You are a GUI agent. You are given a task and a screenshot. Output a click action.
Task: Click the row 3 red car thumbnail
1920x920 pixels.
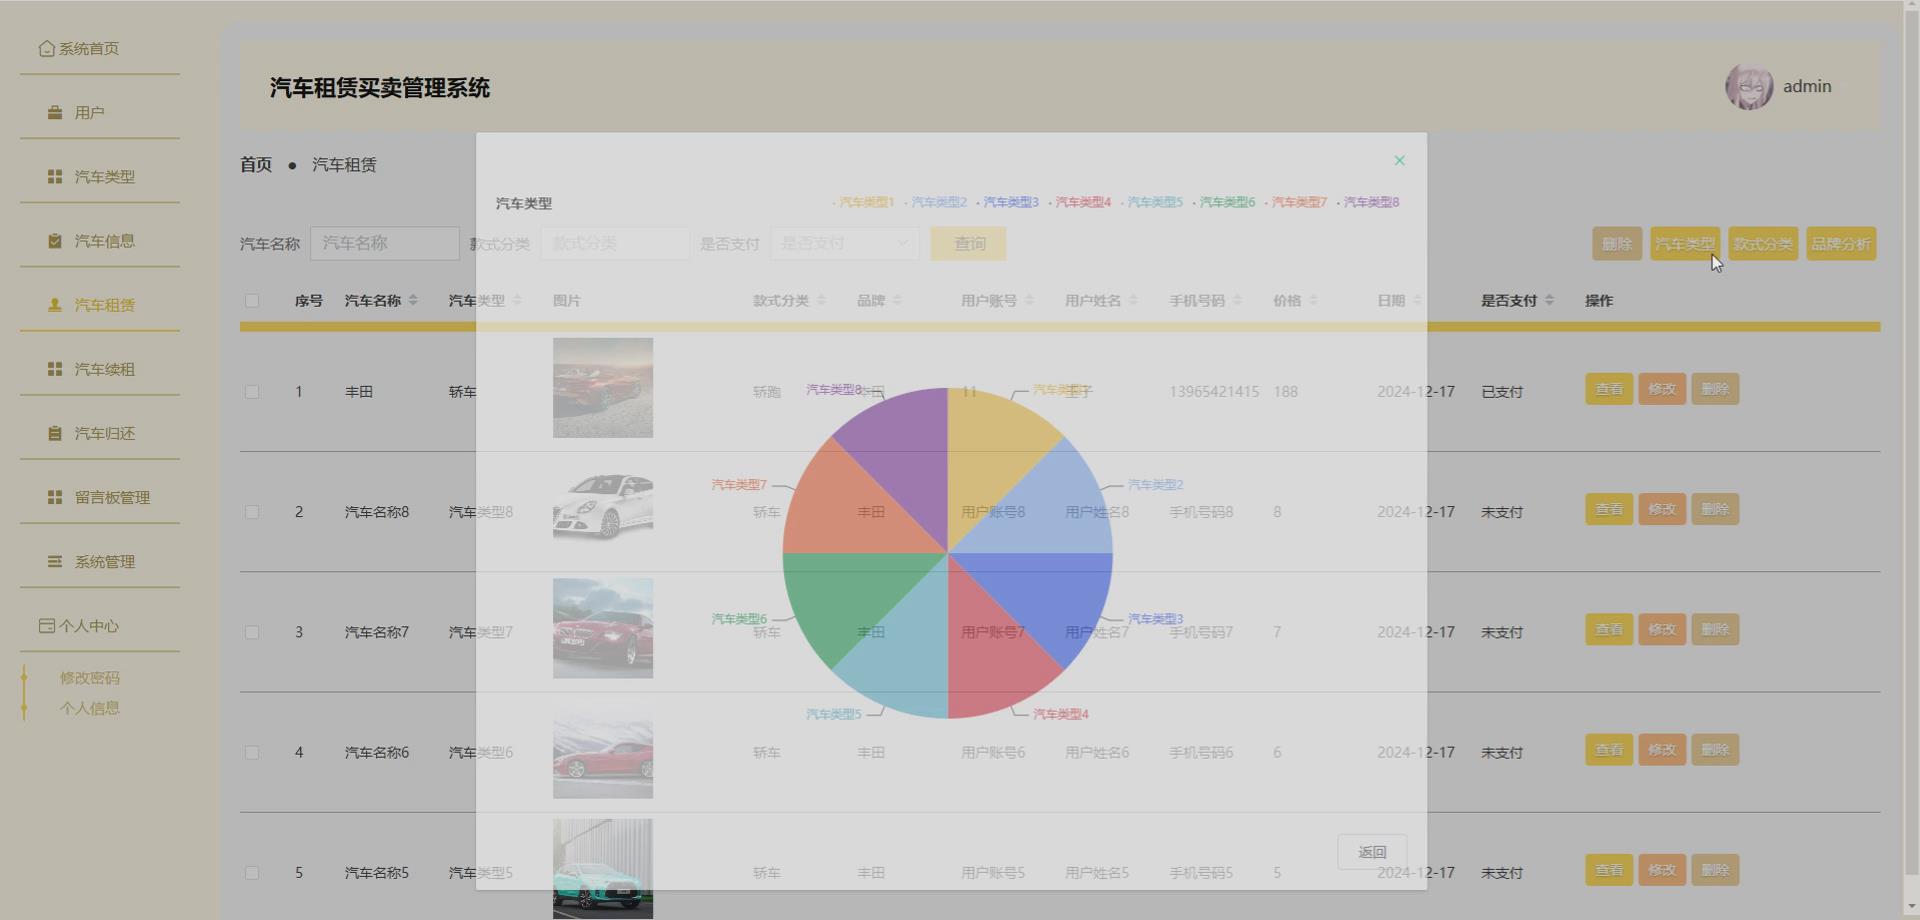pos(603,628)
